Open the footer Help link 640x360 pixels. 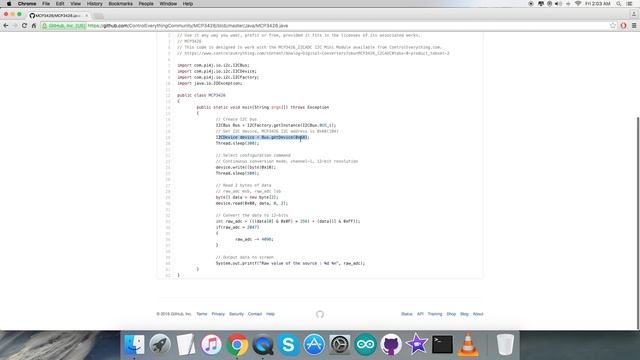coord(270,314)
